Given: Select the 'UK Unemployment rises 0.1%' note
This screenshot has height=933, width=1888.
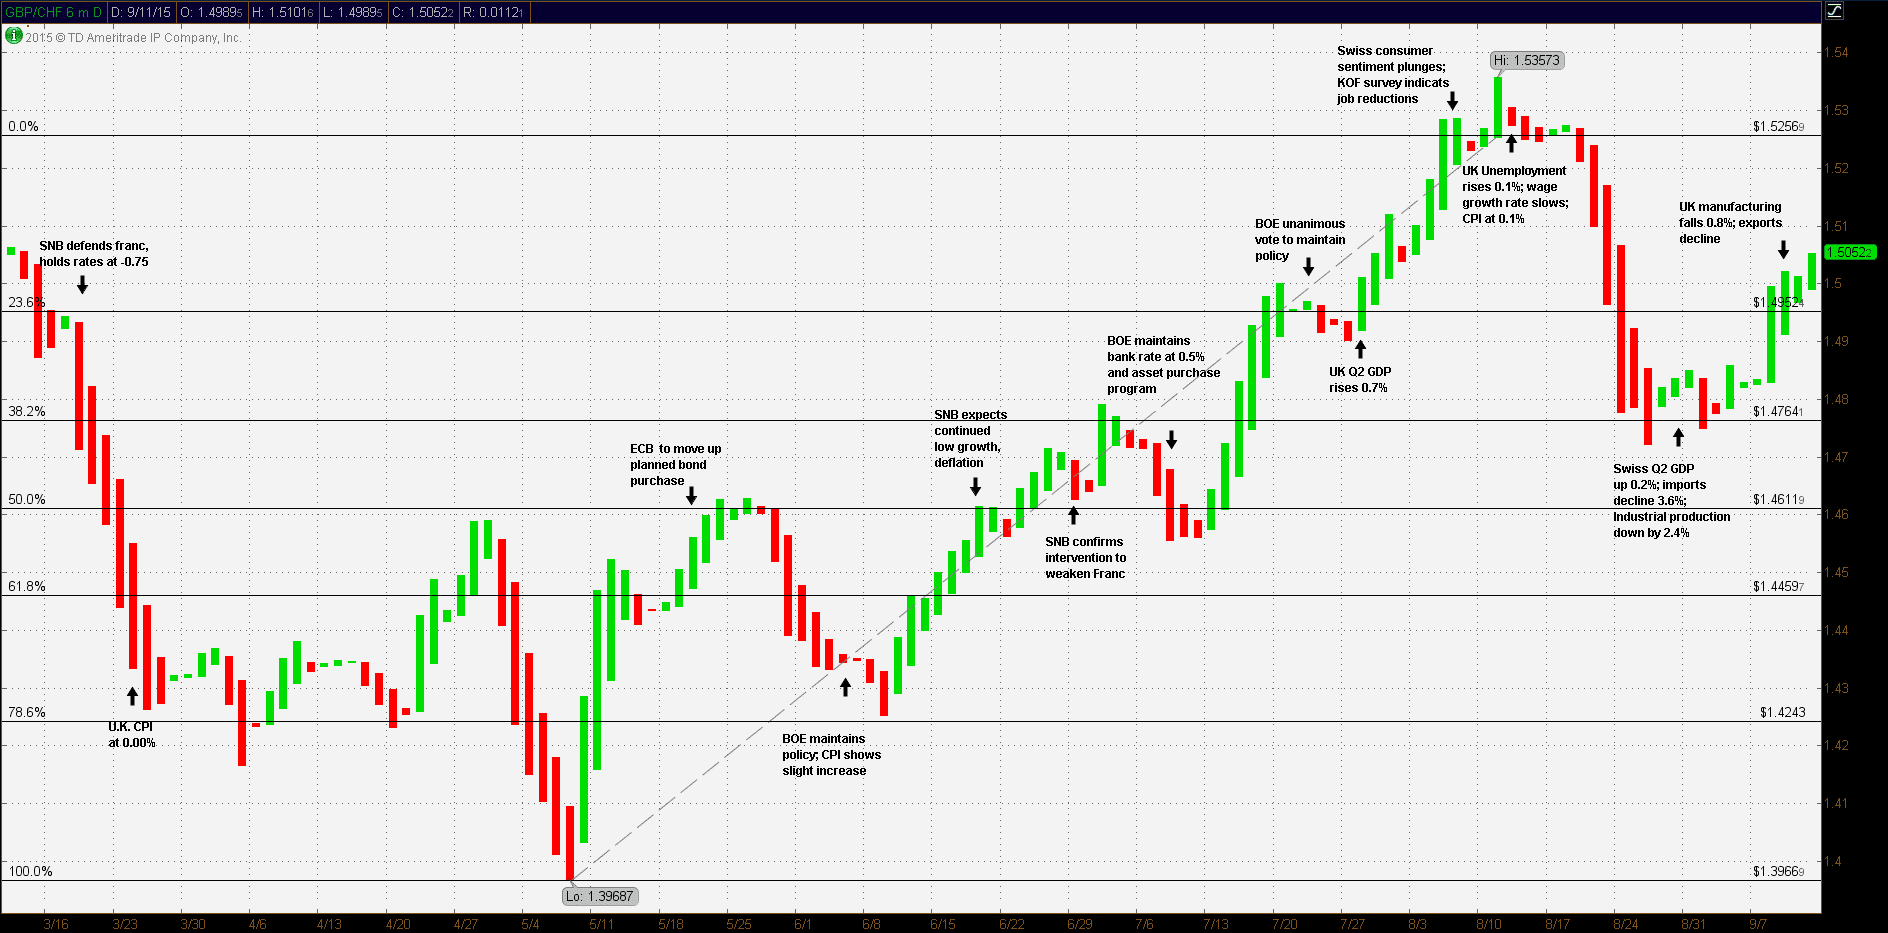Looking at the screenshot, I should click(x=1515, y=194).
